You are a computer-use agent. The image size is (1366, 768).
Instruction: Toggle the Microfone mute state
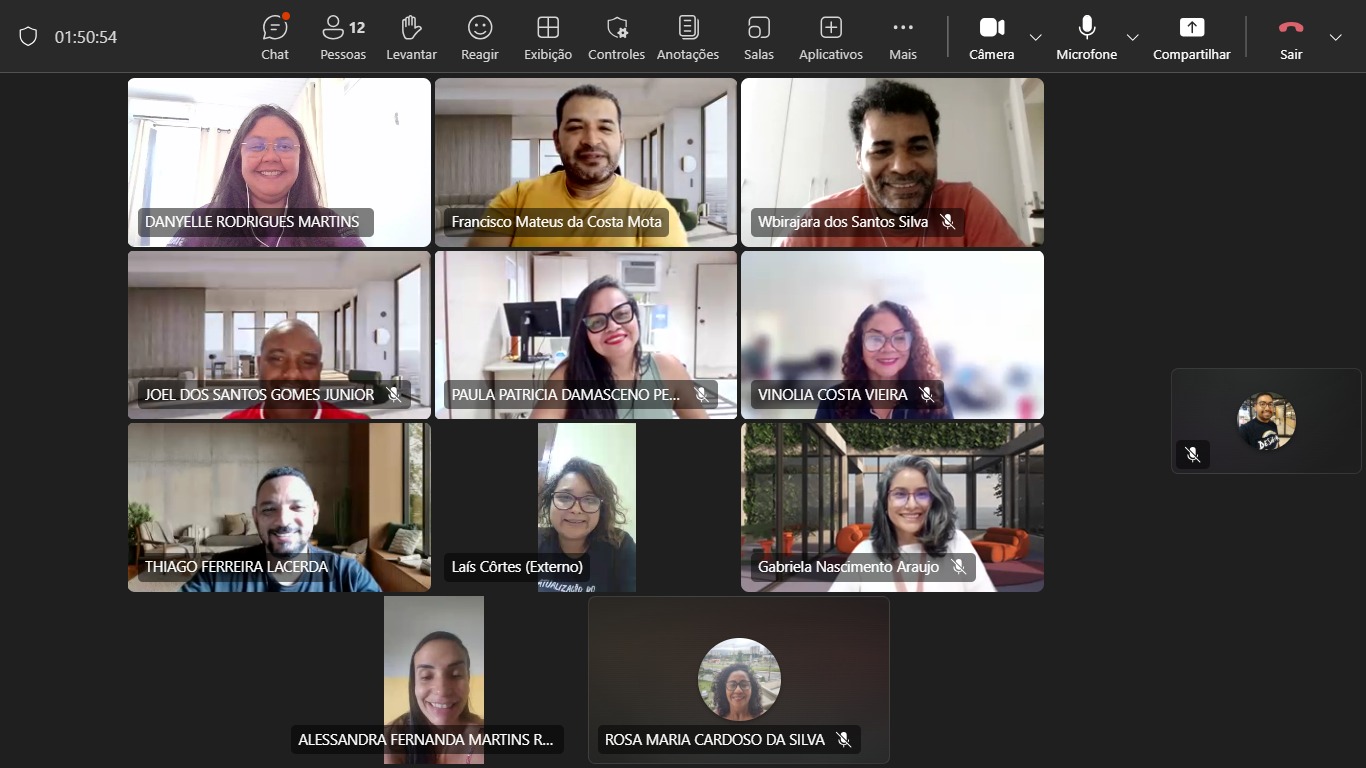(1086, 37)
